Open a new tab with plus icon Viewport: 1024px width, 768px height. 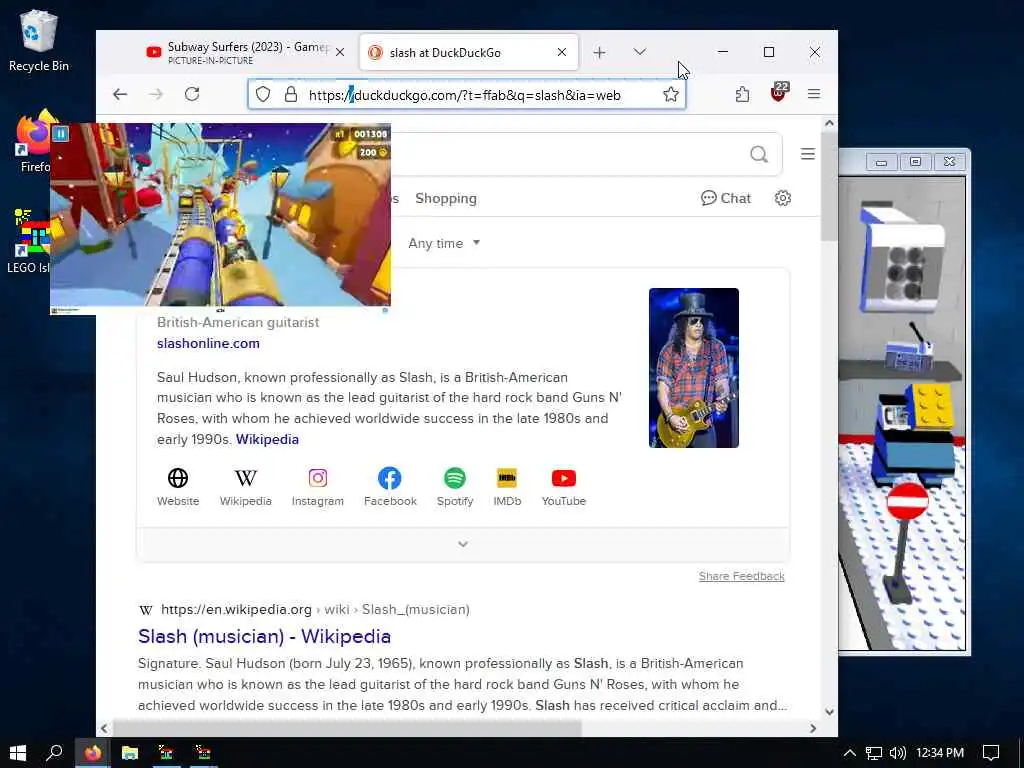(600, 52)
